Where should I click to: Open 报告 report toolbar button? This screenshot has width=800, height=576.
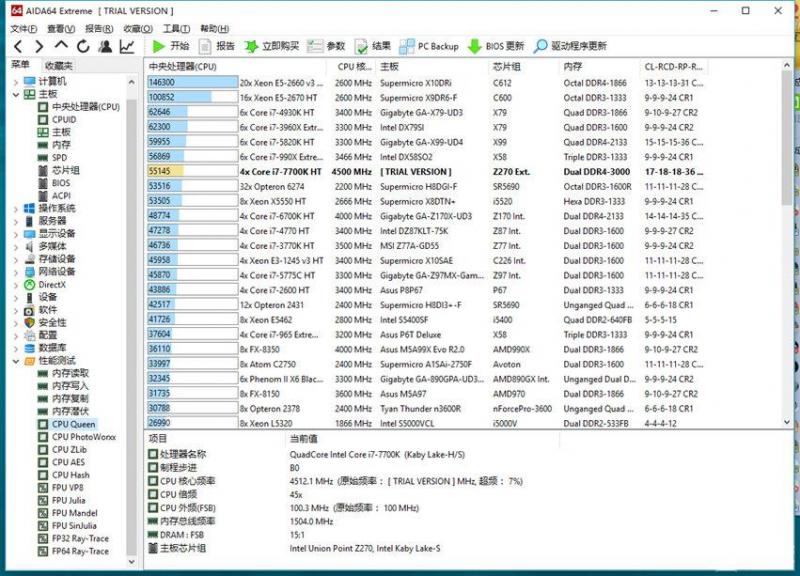tap(217, 46)
